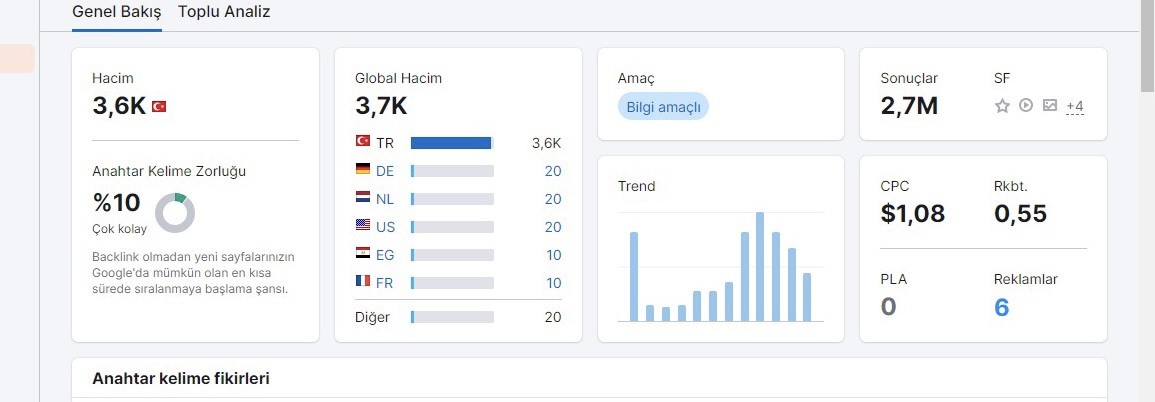Screen dimensions: 1155x402
Task: Click the US flag in country list
Action: (x=362, y=226)
